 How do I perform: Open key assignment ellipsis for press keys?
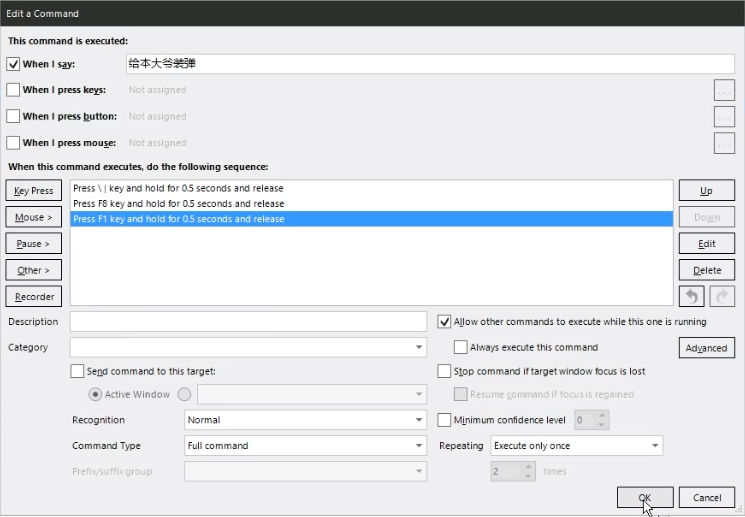point(725,90)
